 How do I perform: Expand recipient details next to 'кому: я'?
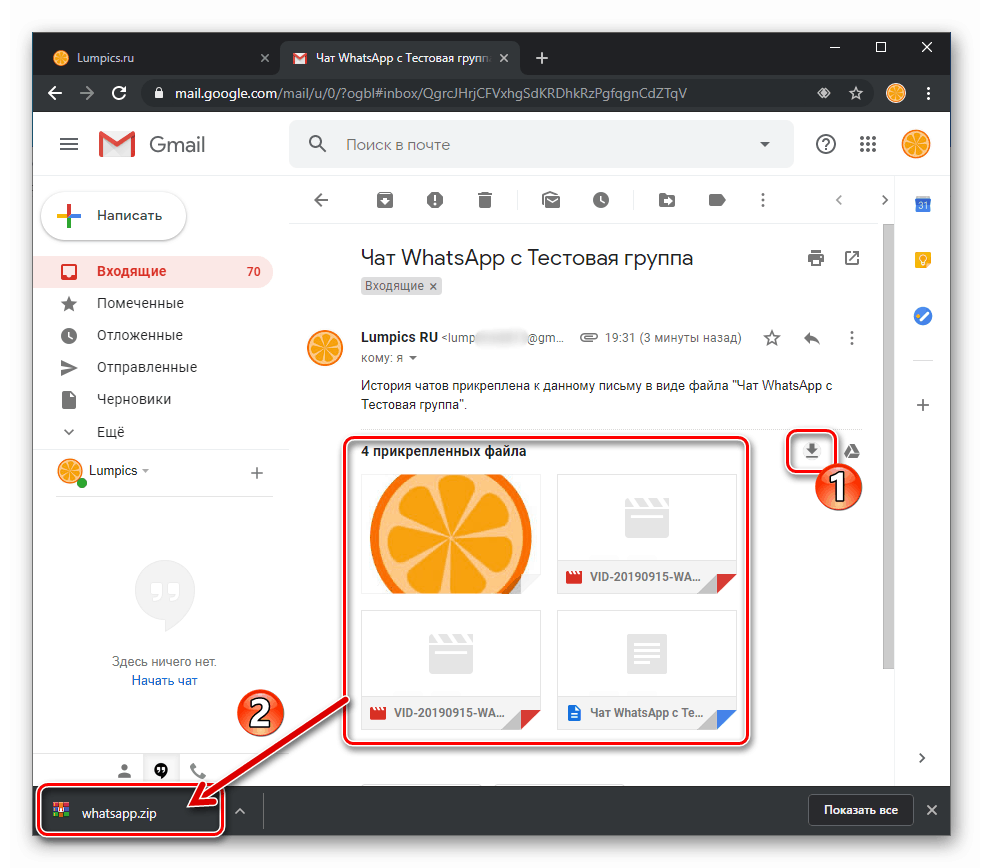[413, 358]
